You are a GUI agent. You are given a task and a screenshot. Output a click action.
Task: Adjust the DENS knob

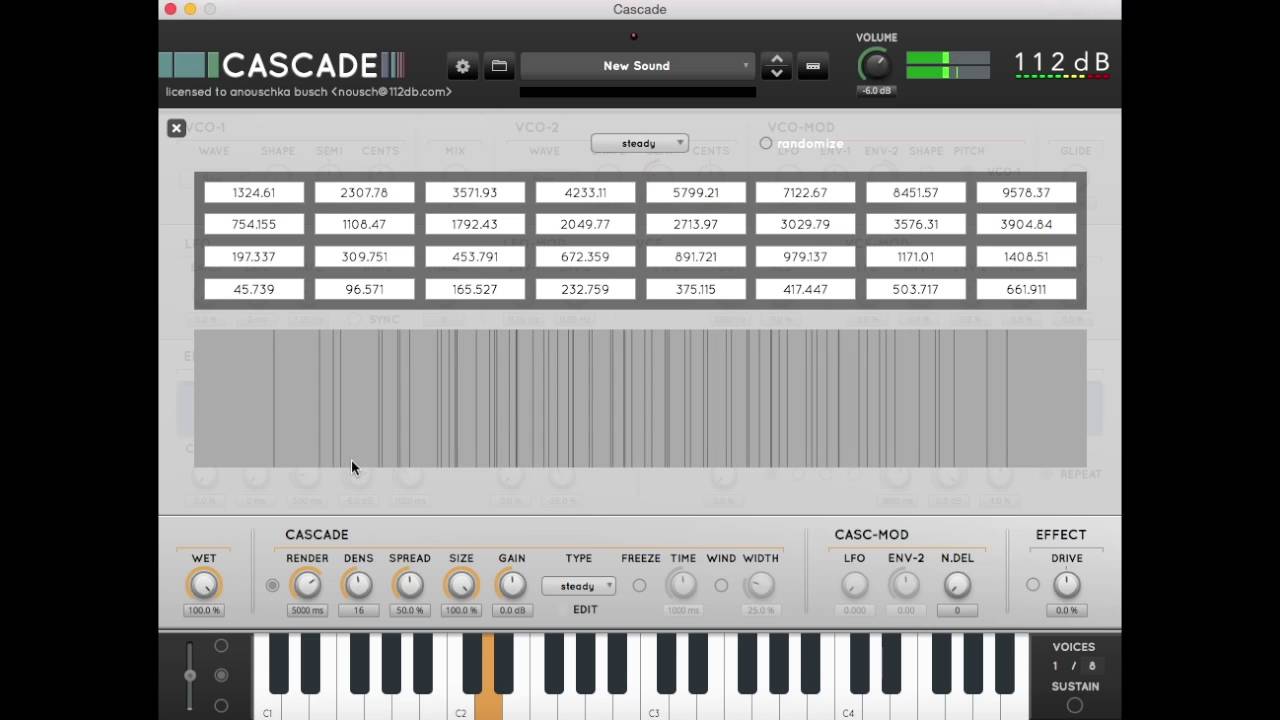358,585
